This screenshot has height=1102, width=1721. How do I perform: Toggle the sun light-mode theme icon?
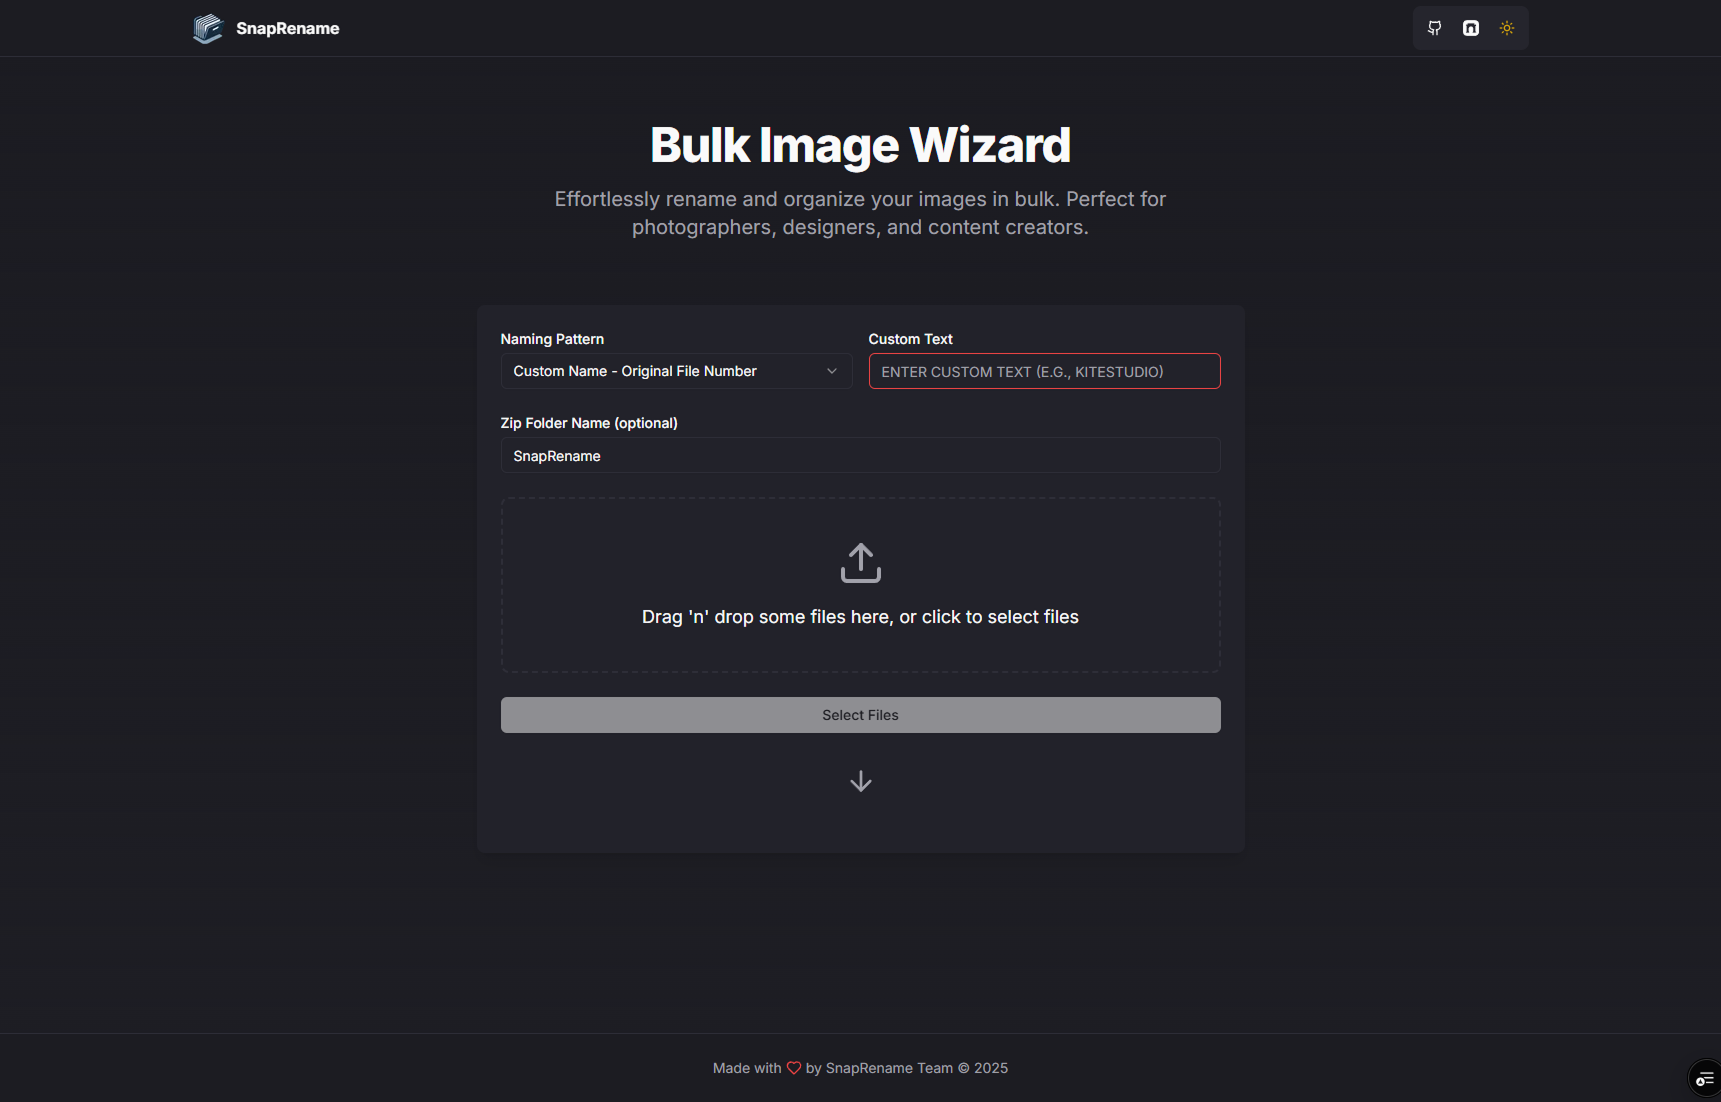(1506, 28)
